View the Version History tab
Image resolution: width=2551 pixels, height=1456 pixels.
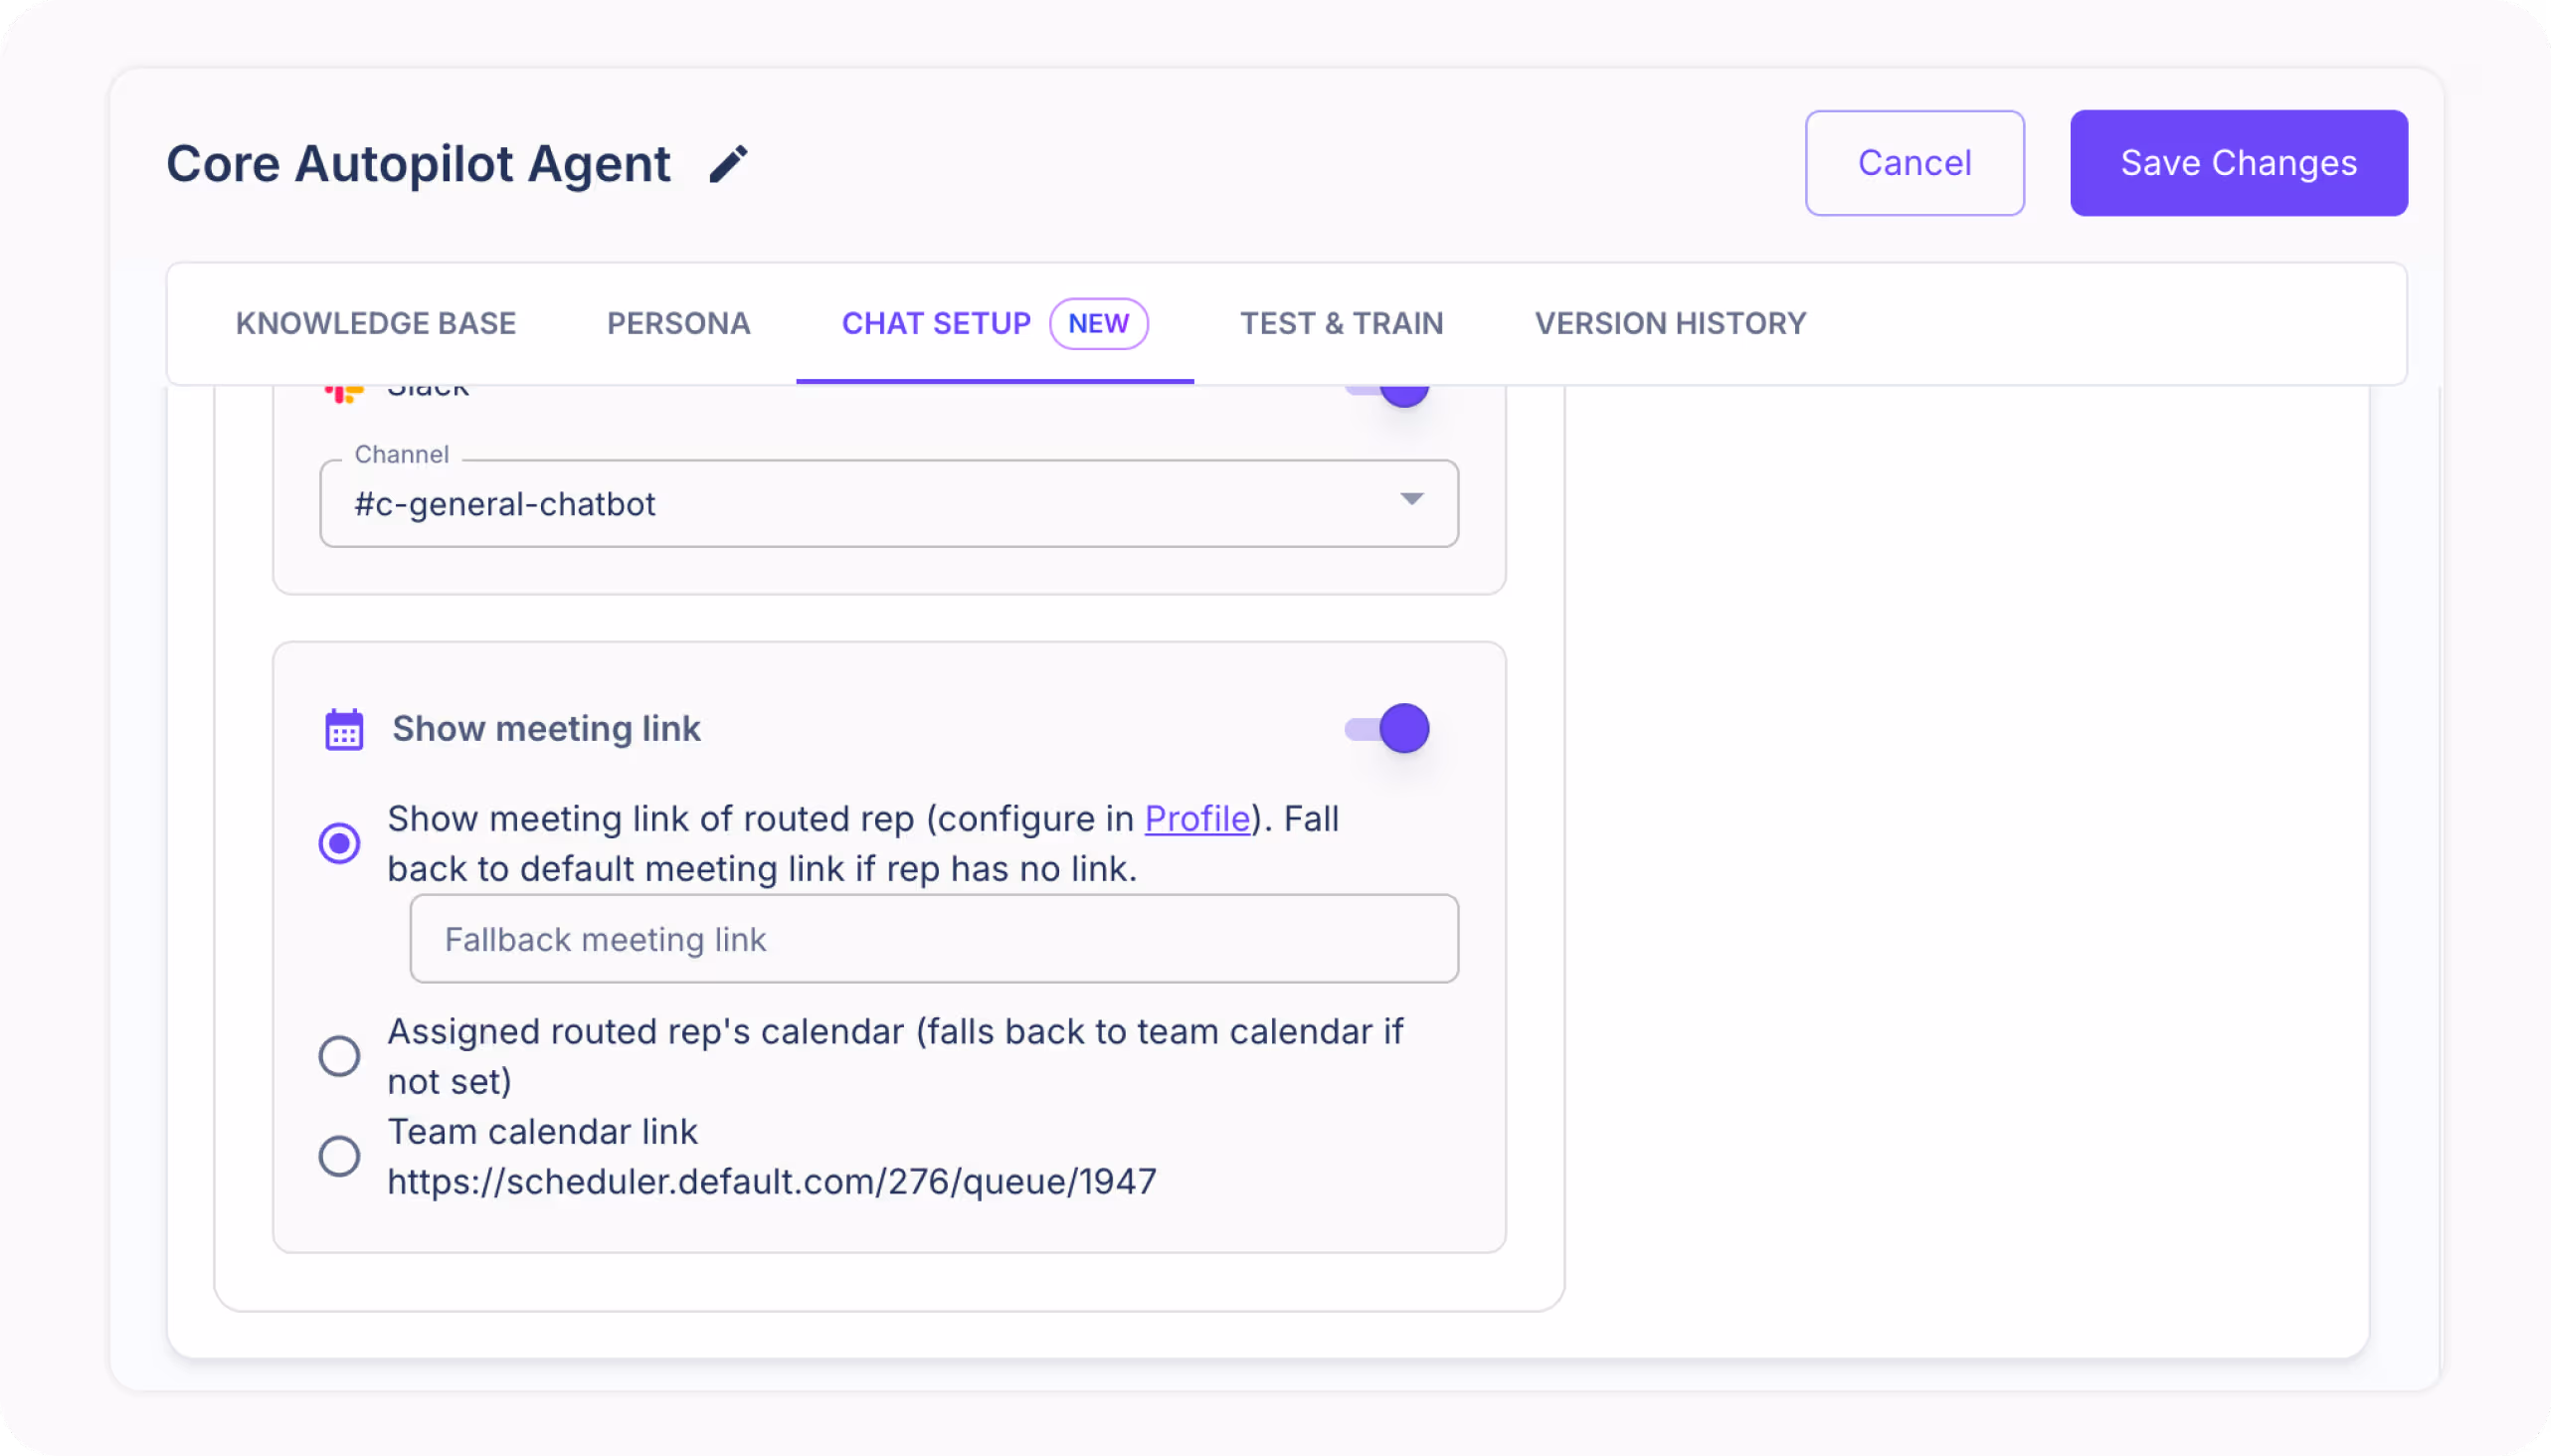(1669, 323)
